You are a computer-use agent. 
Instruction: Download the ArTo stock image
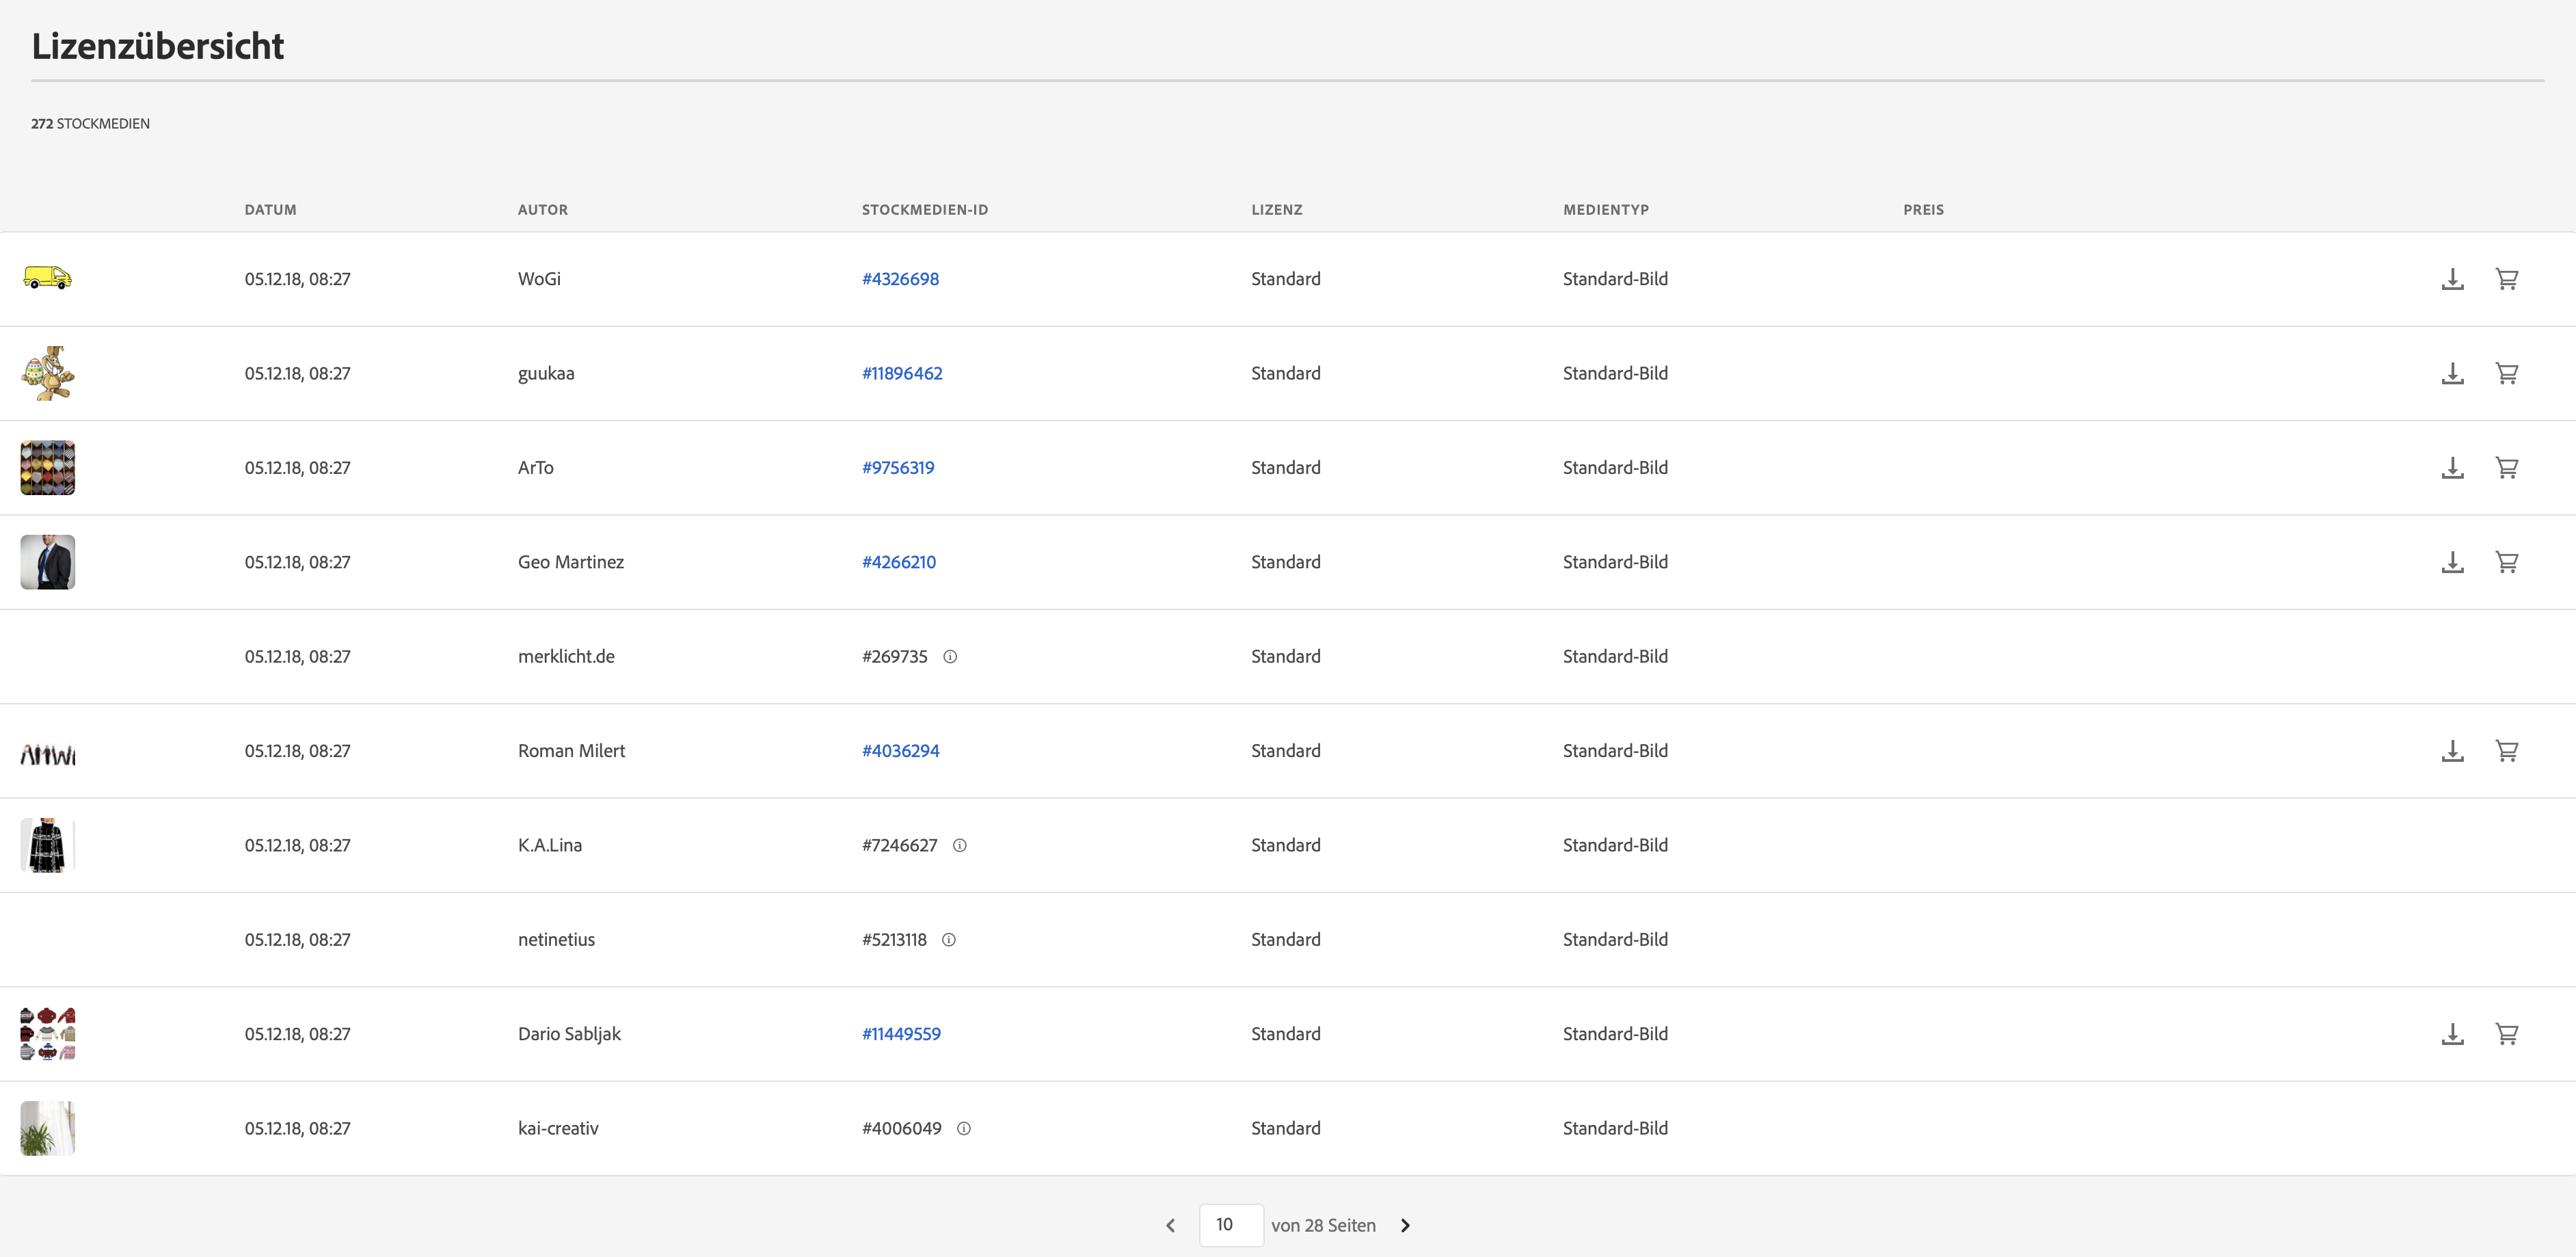coord(2452,468)
